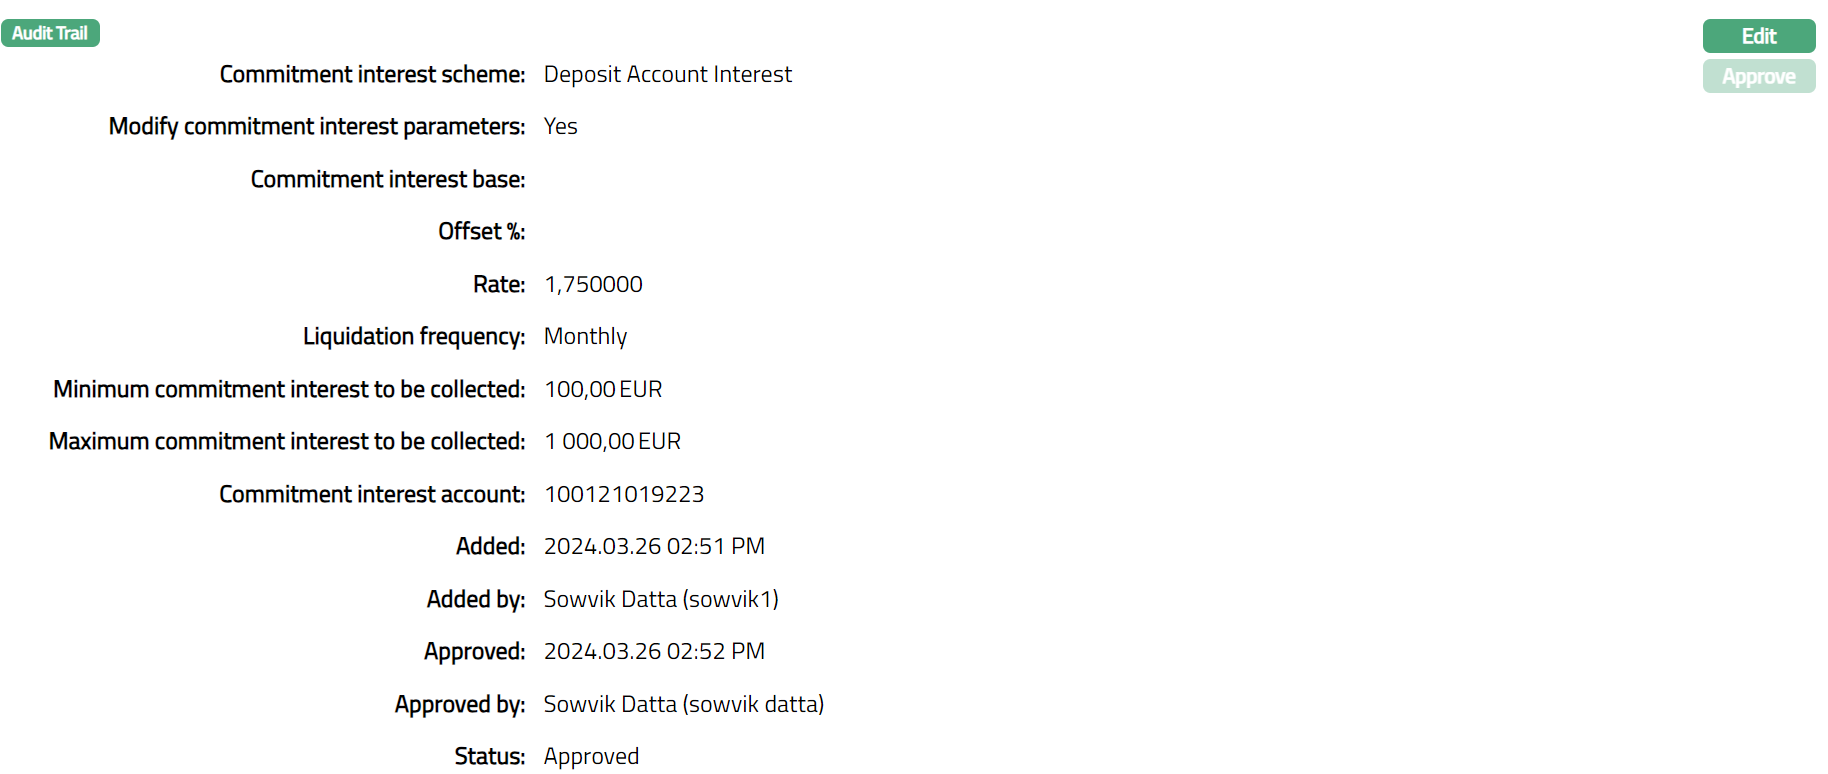Click approved-by user Sowvik Datta (sowvik datta)
The width and height of the screenshot is (1828, 774).
click(x=683, y=705)
